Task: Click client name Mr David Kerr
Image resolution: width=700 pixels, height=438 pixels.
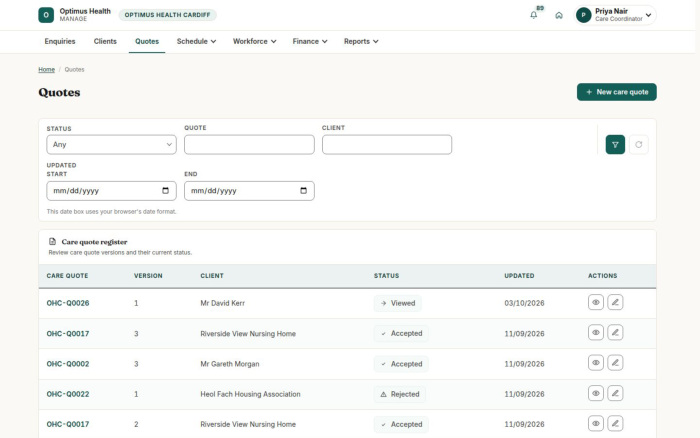Action: (x=222, y=303)
